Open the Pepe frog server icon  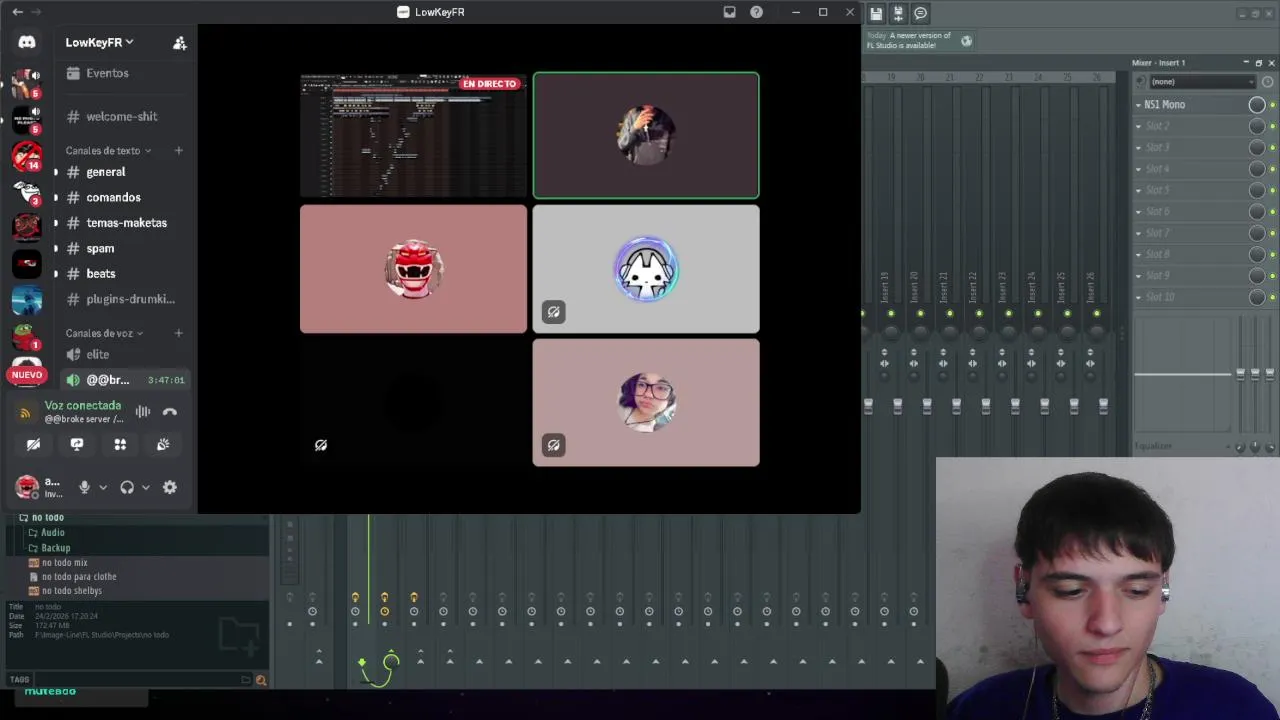(x=27, y=337)
